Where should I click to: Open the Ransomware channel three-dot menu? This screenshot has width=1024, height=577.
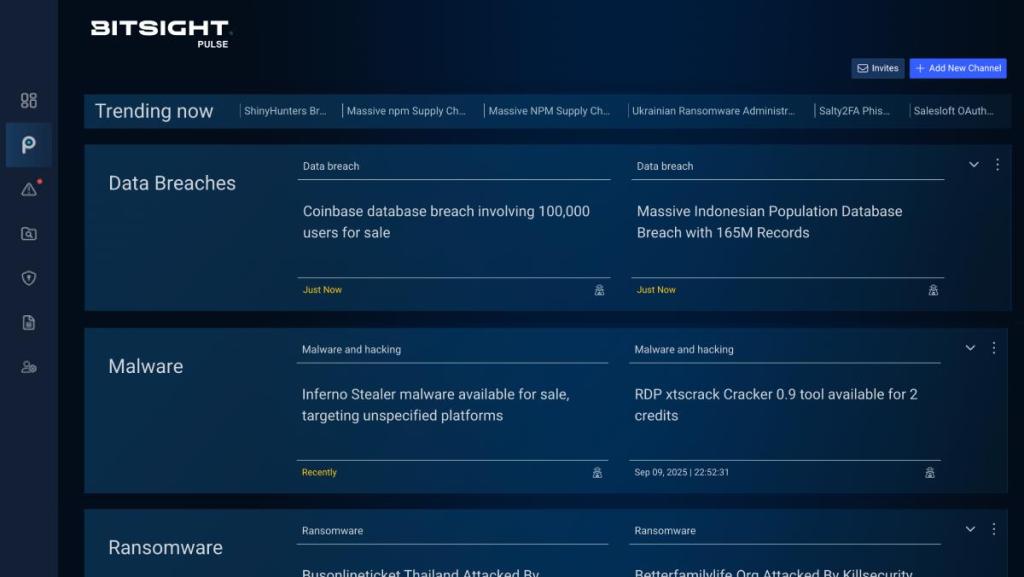tap(994, 529)
